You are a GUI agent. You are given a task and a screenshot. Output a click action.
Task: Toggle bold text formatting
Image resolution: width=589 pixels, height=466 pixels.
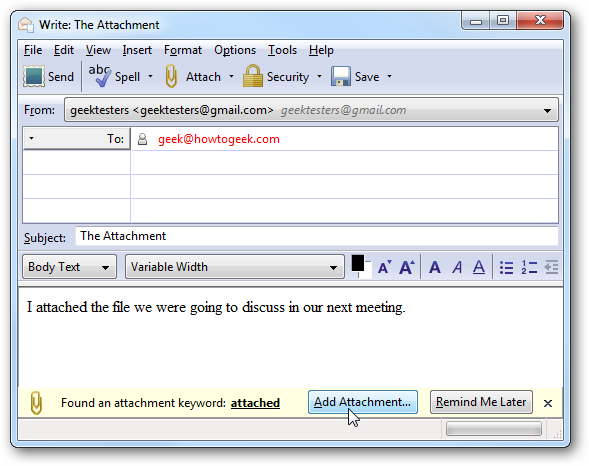tap(435, 267)
